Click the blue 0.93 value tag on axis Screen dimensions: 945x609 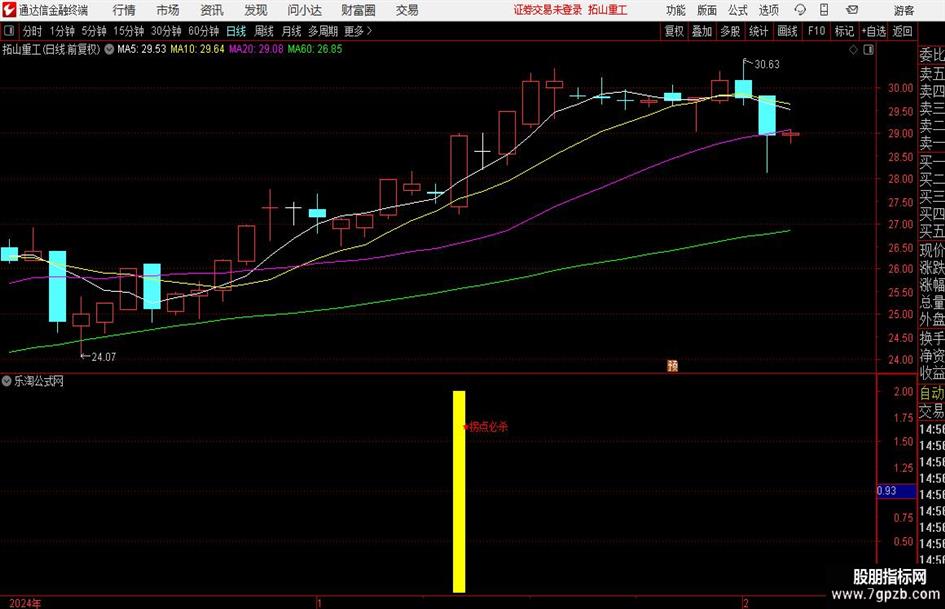point(896,491)
